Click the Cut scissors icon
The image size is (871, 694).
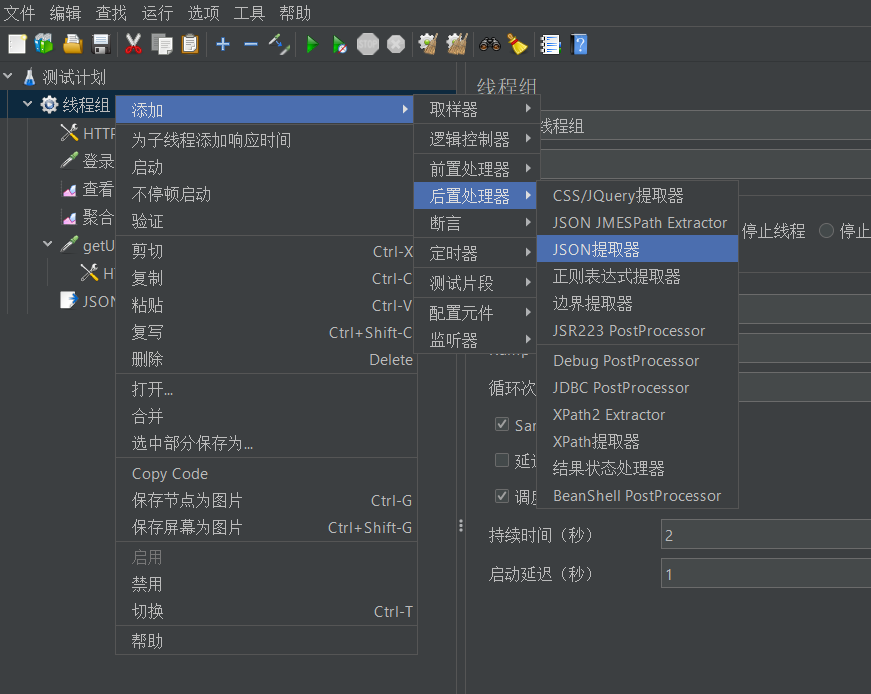133,44
